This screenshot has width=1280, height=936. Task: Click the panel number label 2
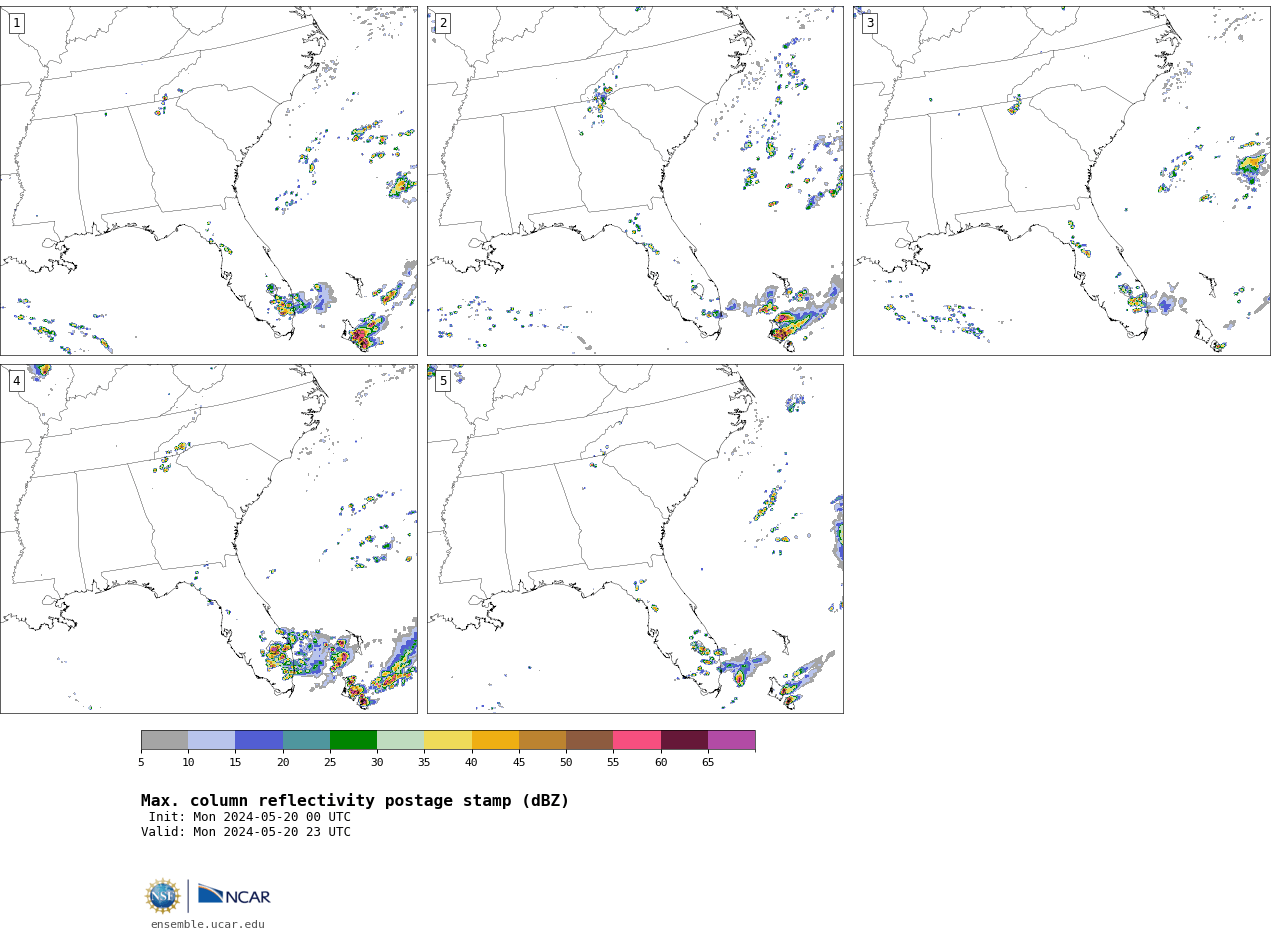[x=443, y=23]
